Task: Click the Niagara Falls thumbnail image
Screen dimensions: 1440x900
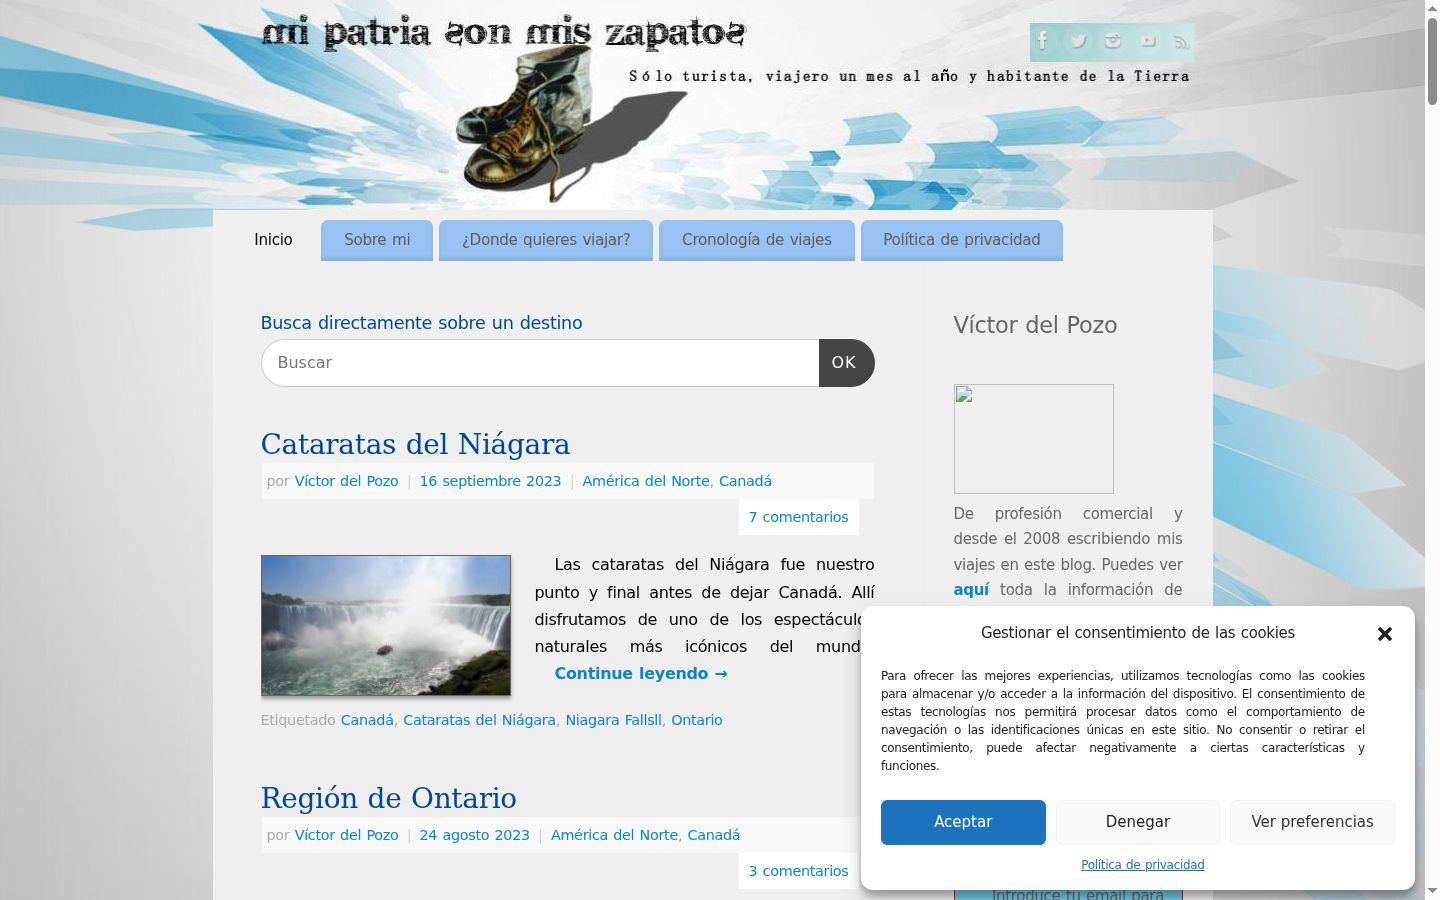Action: click(386, 625)
